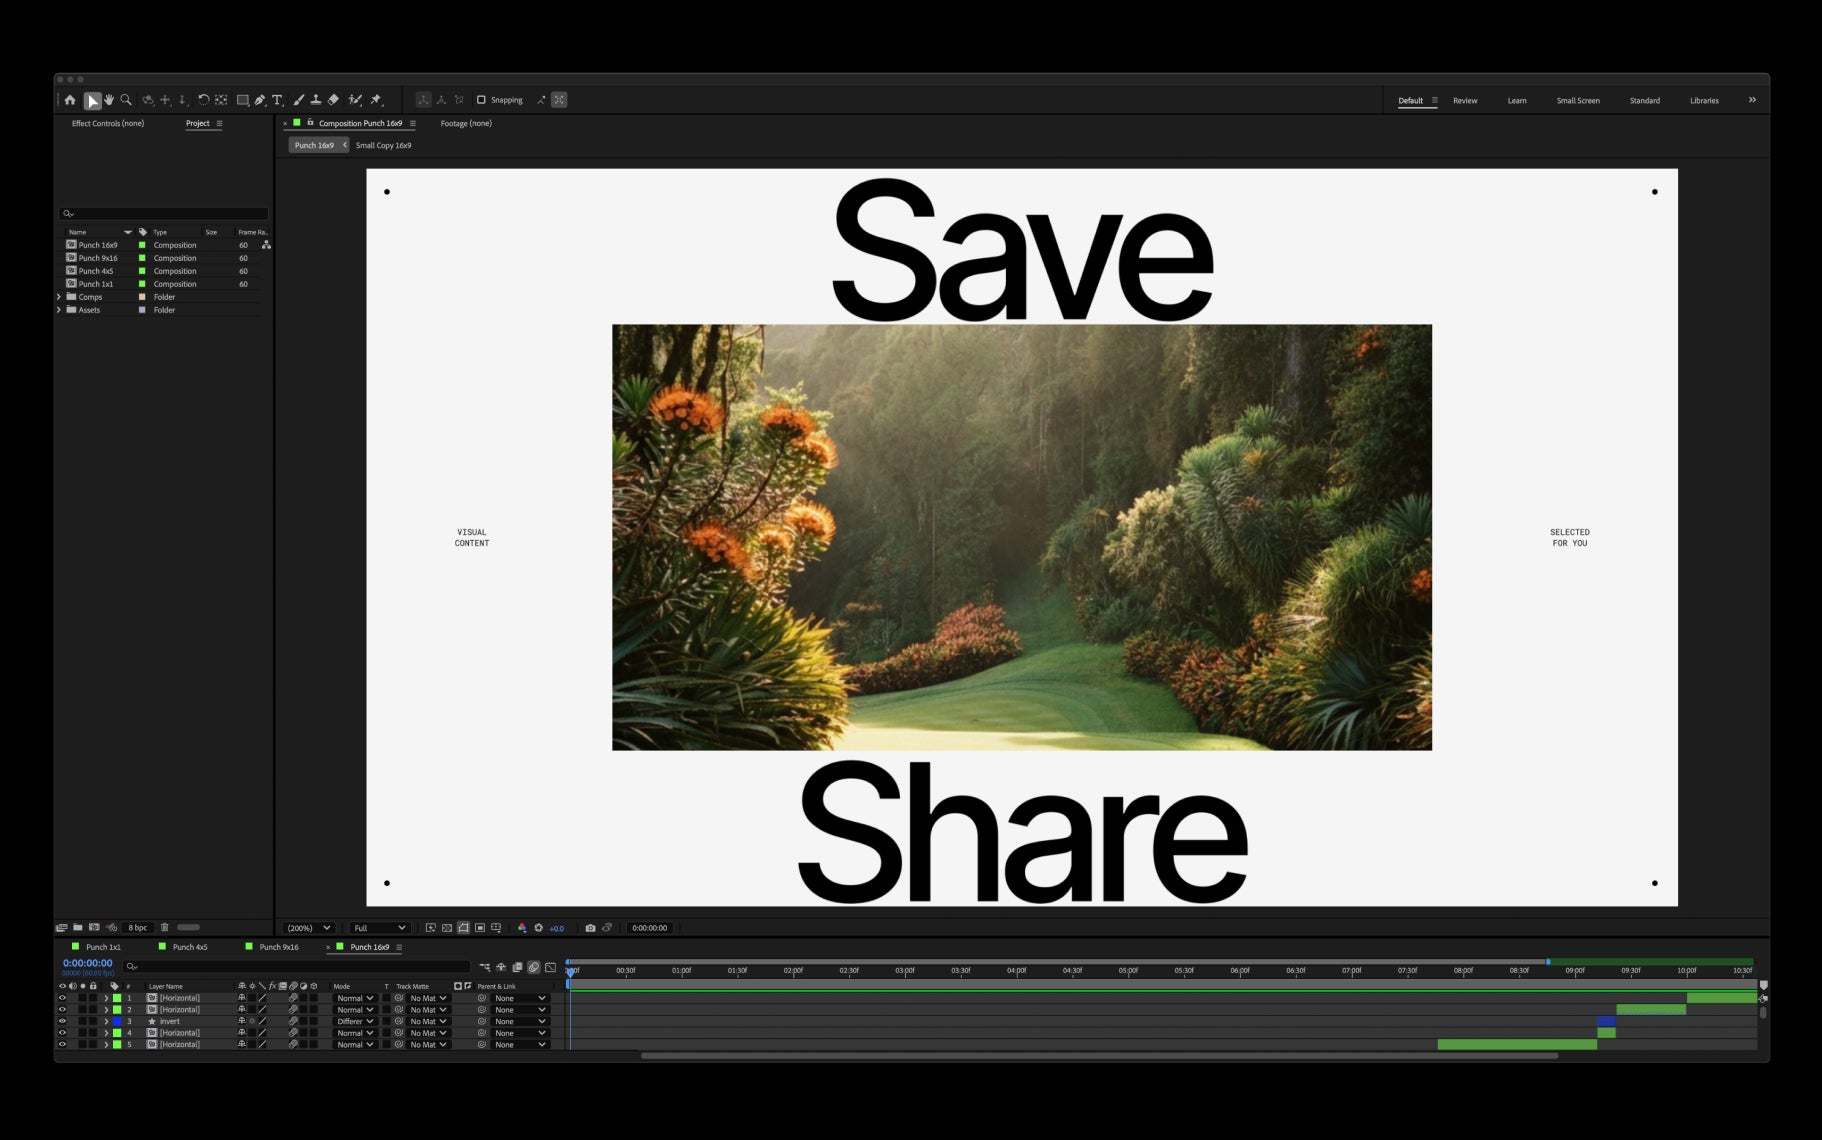This screenshot has width=1822, height=1140.
Task: Click the Small Copy 16x9 breadcrumb
Action: [x=383, y=145]
